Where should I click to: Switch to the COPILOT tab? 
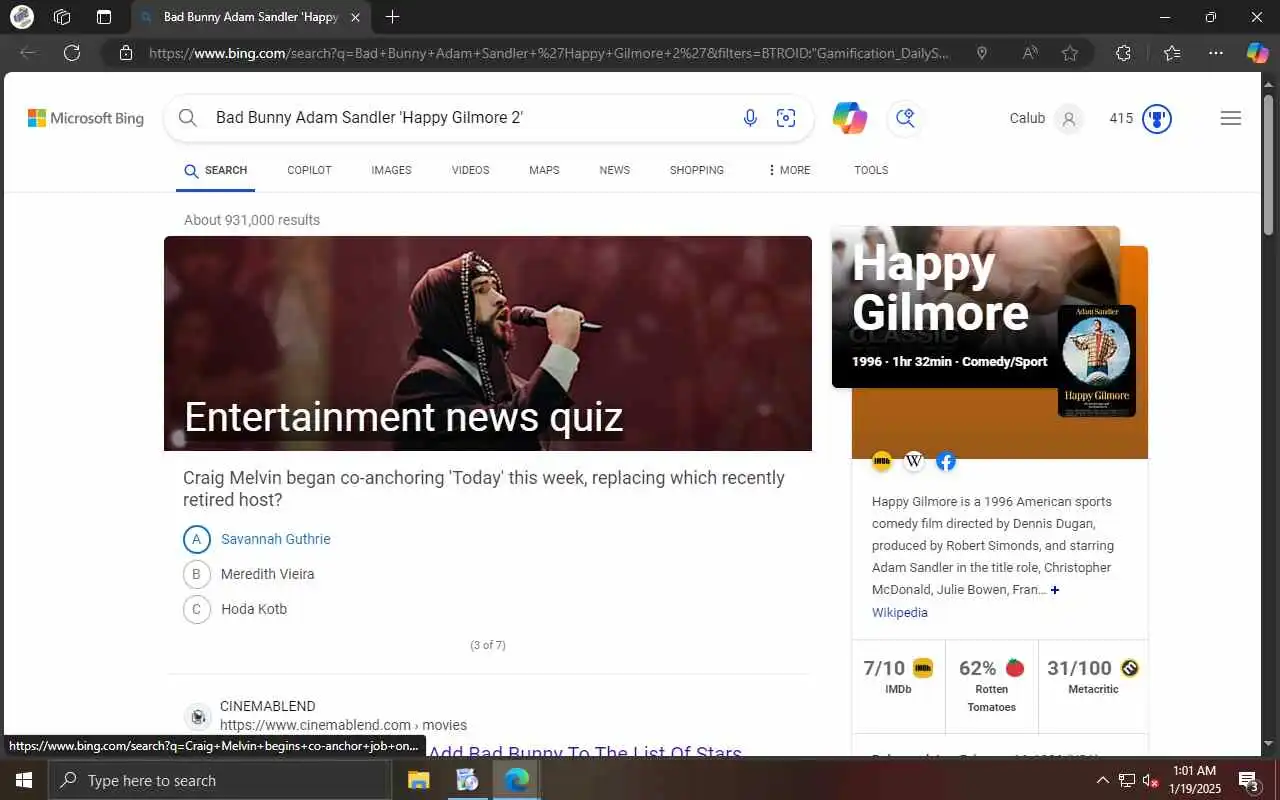click(309, 170)
